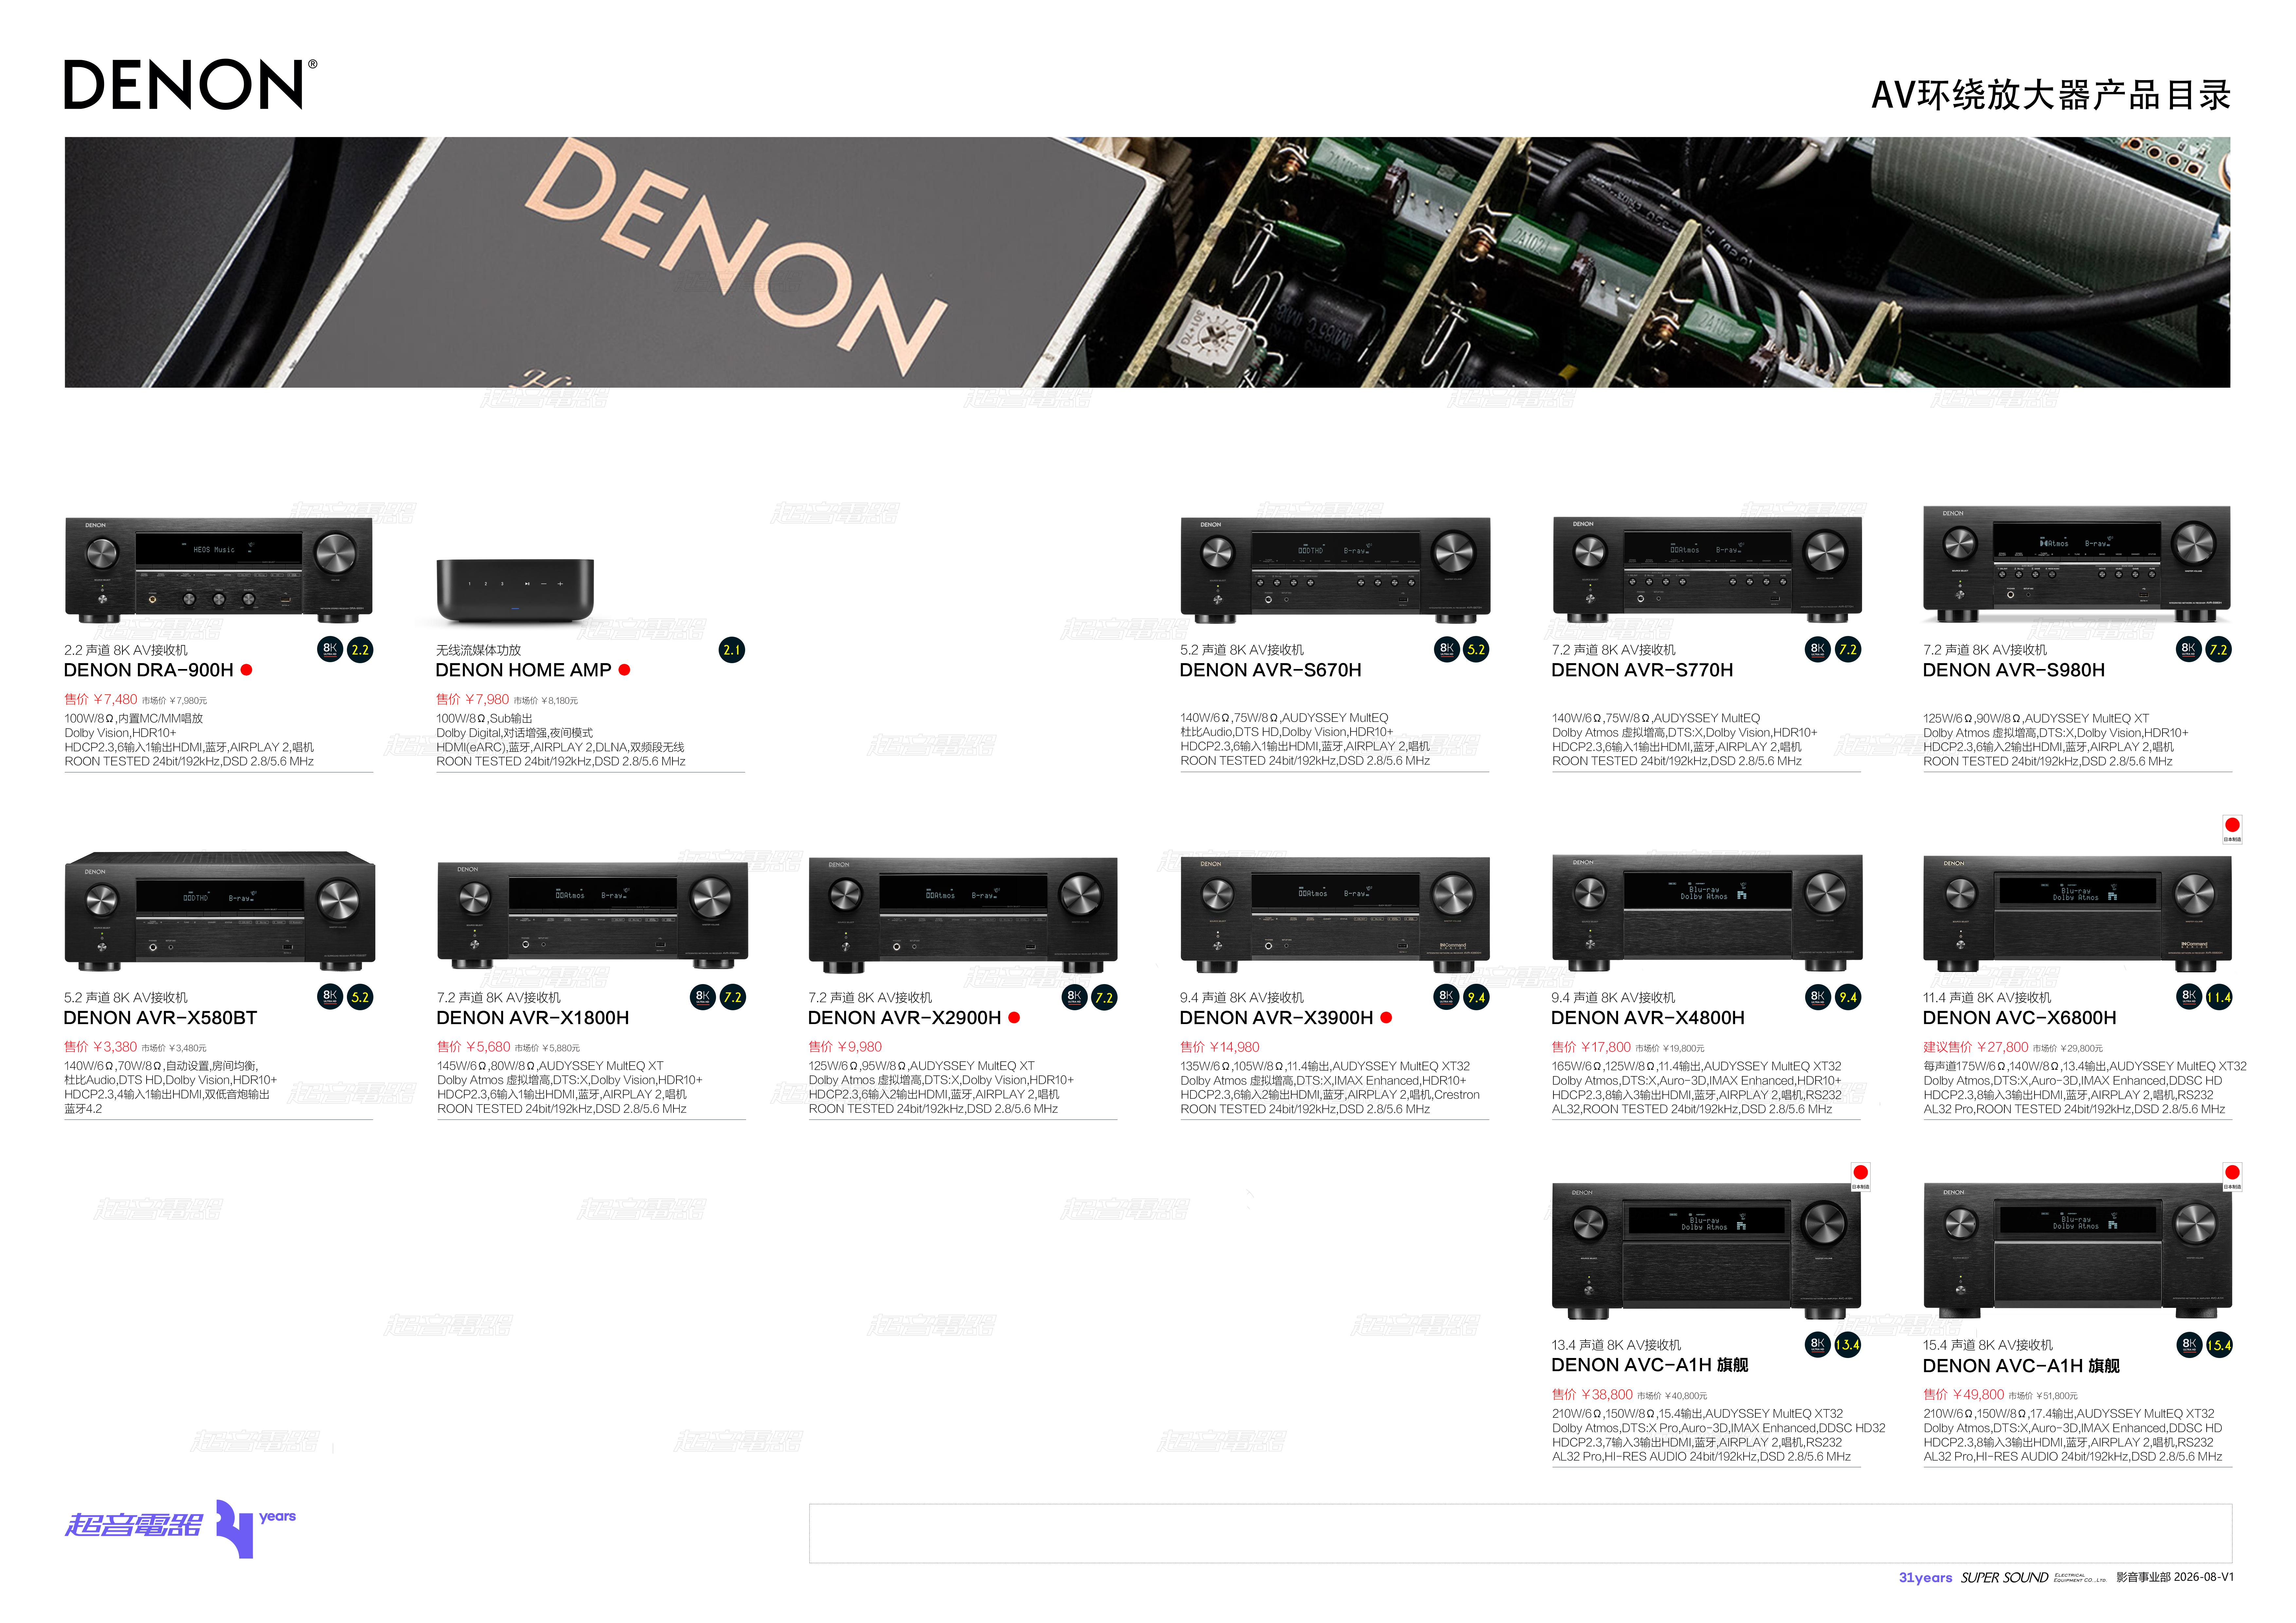Select the DENON AVR-X1800H product name
This screenshot has width=2296, height=1623.
(533, 1018)
